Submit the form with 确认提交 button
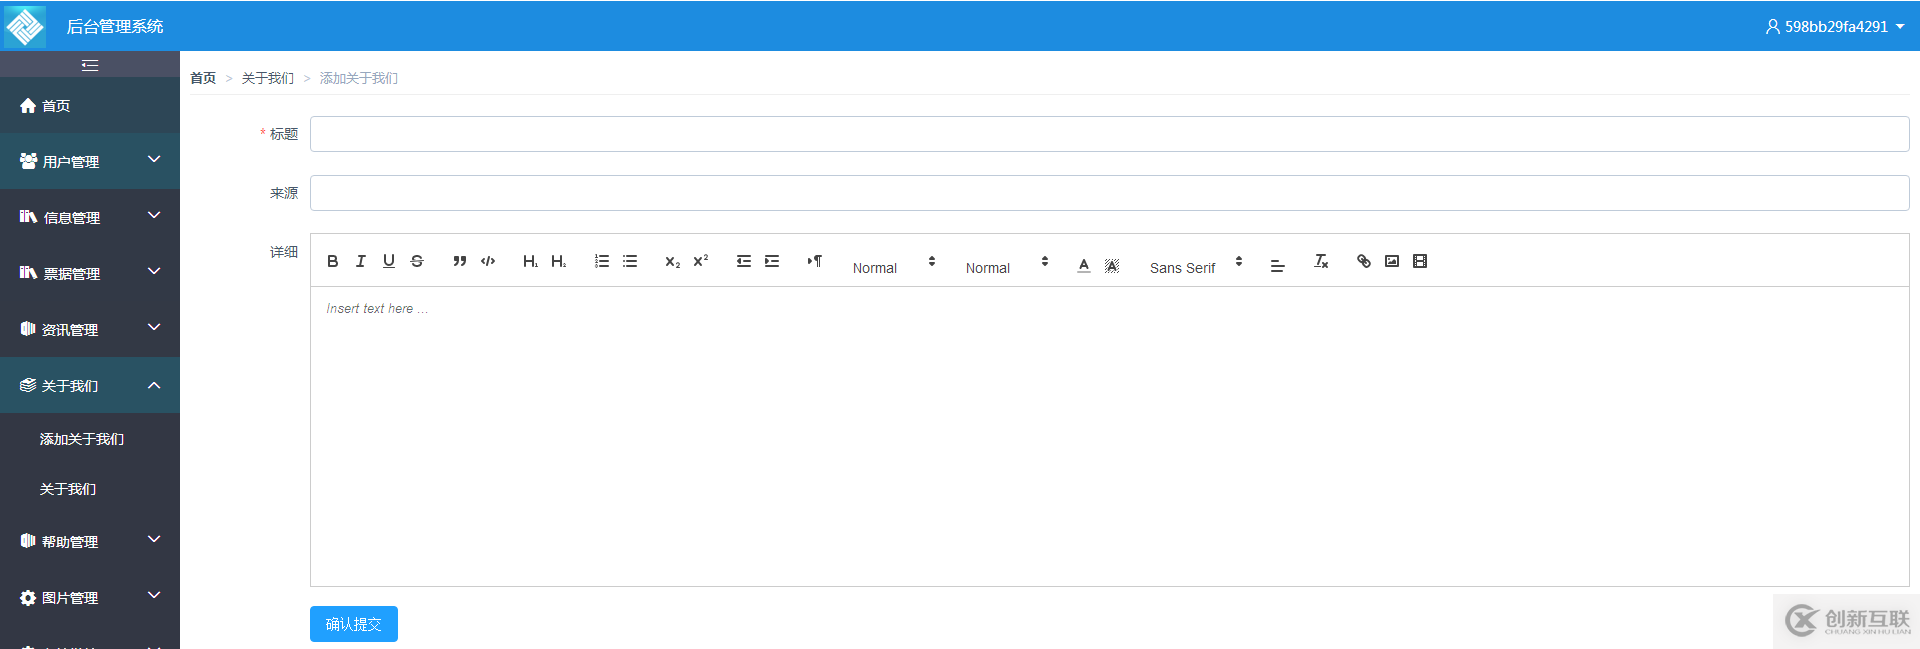Viewport: 1920px width, 649px height. (x=354, y=624)
